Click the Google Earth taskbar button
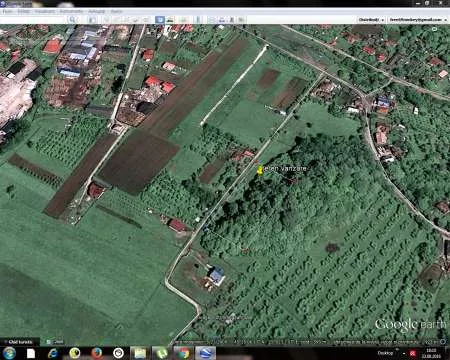The image size is (450, 360). pos(205,353)
